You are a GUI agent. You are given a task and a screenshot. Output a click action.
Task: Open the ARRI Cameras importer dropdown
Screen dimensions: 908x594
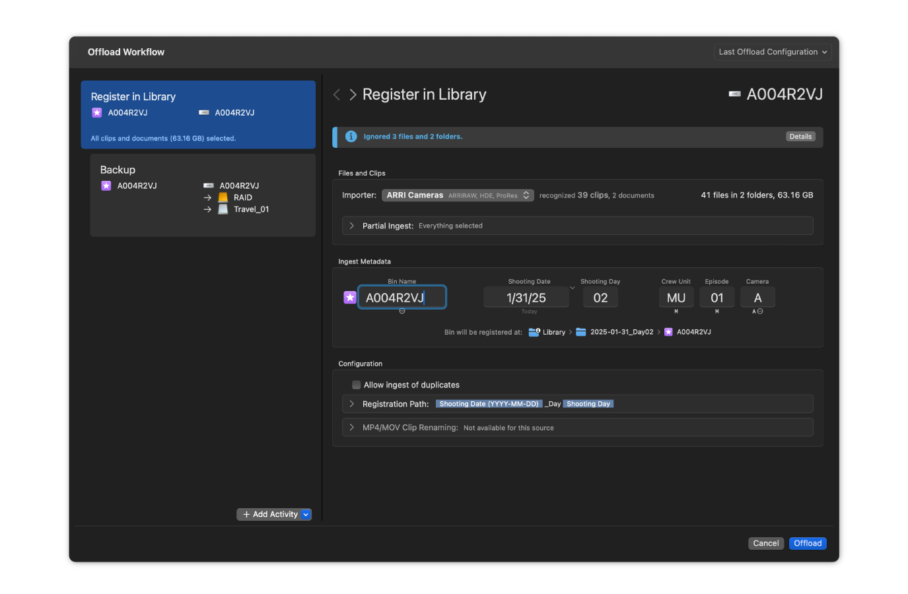(457, 195)
